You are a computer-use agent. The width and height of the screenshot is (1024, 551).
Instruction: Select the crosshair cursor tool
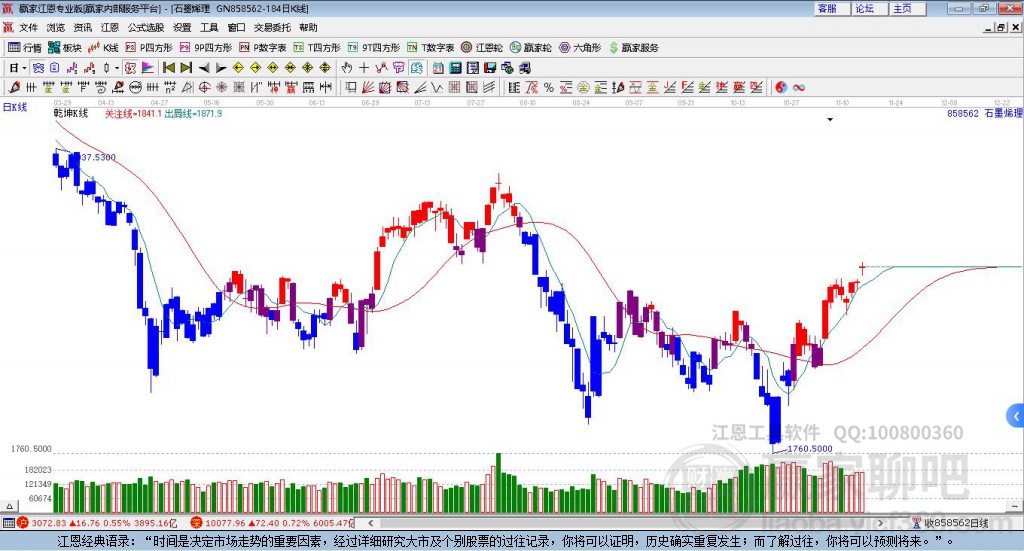click(364, 68)
